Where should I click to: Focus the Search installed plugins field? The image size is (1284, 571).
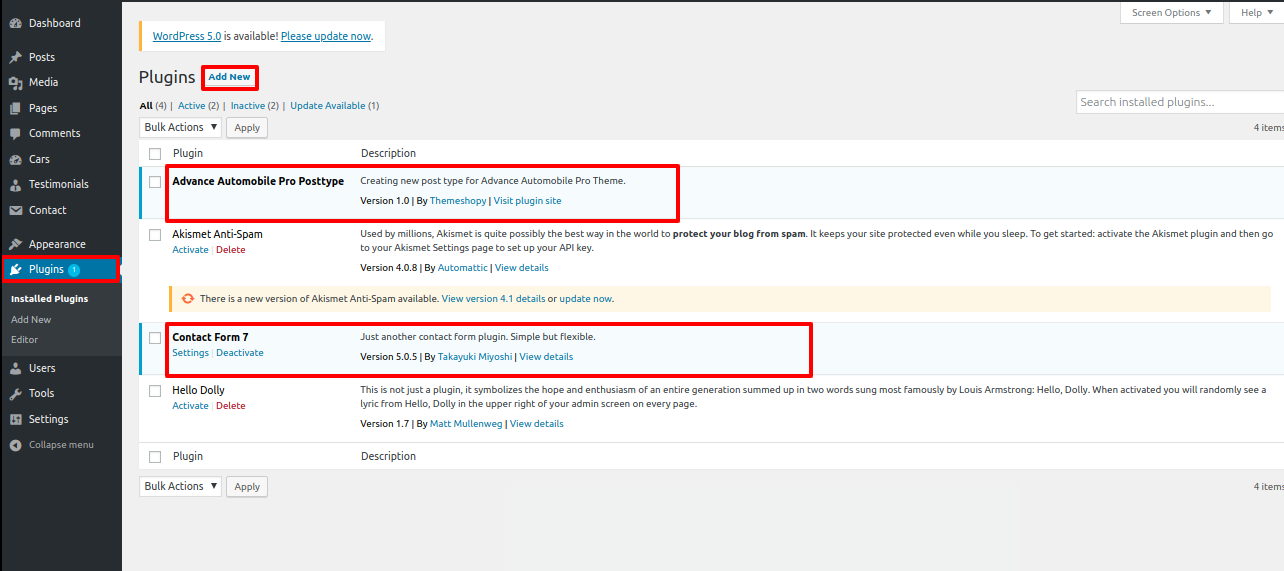(x=1178, y=102)
